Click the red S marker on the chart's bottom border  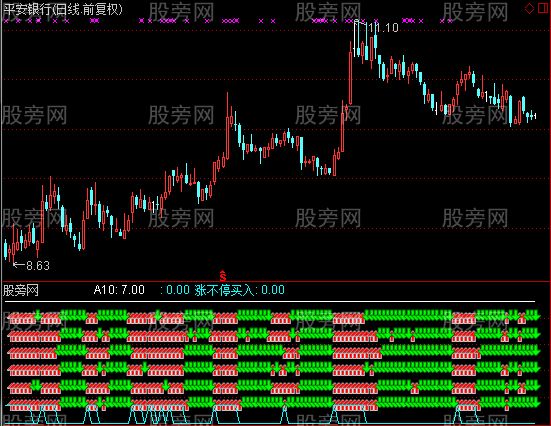223,276
